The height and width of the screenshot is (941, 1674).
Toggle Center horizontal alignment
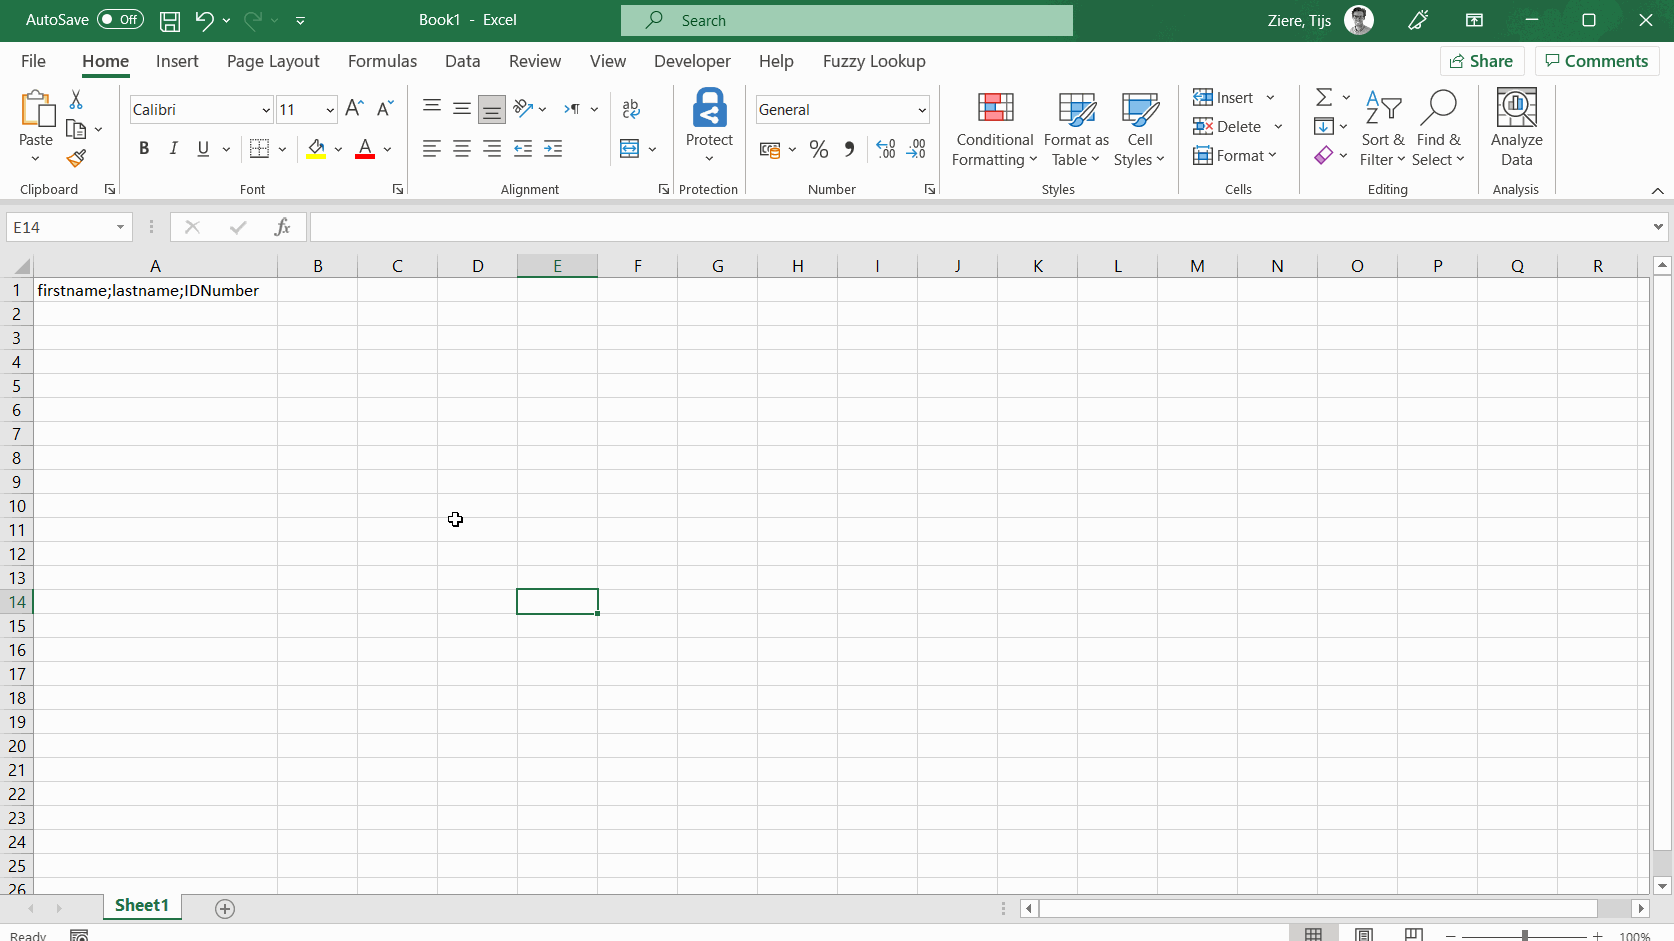click(x=462, y=149)
